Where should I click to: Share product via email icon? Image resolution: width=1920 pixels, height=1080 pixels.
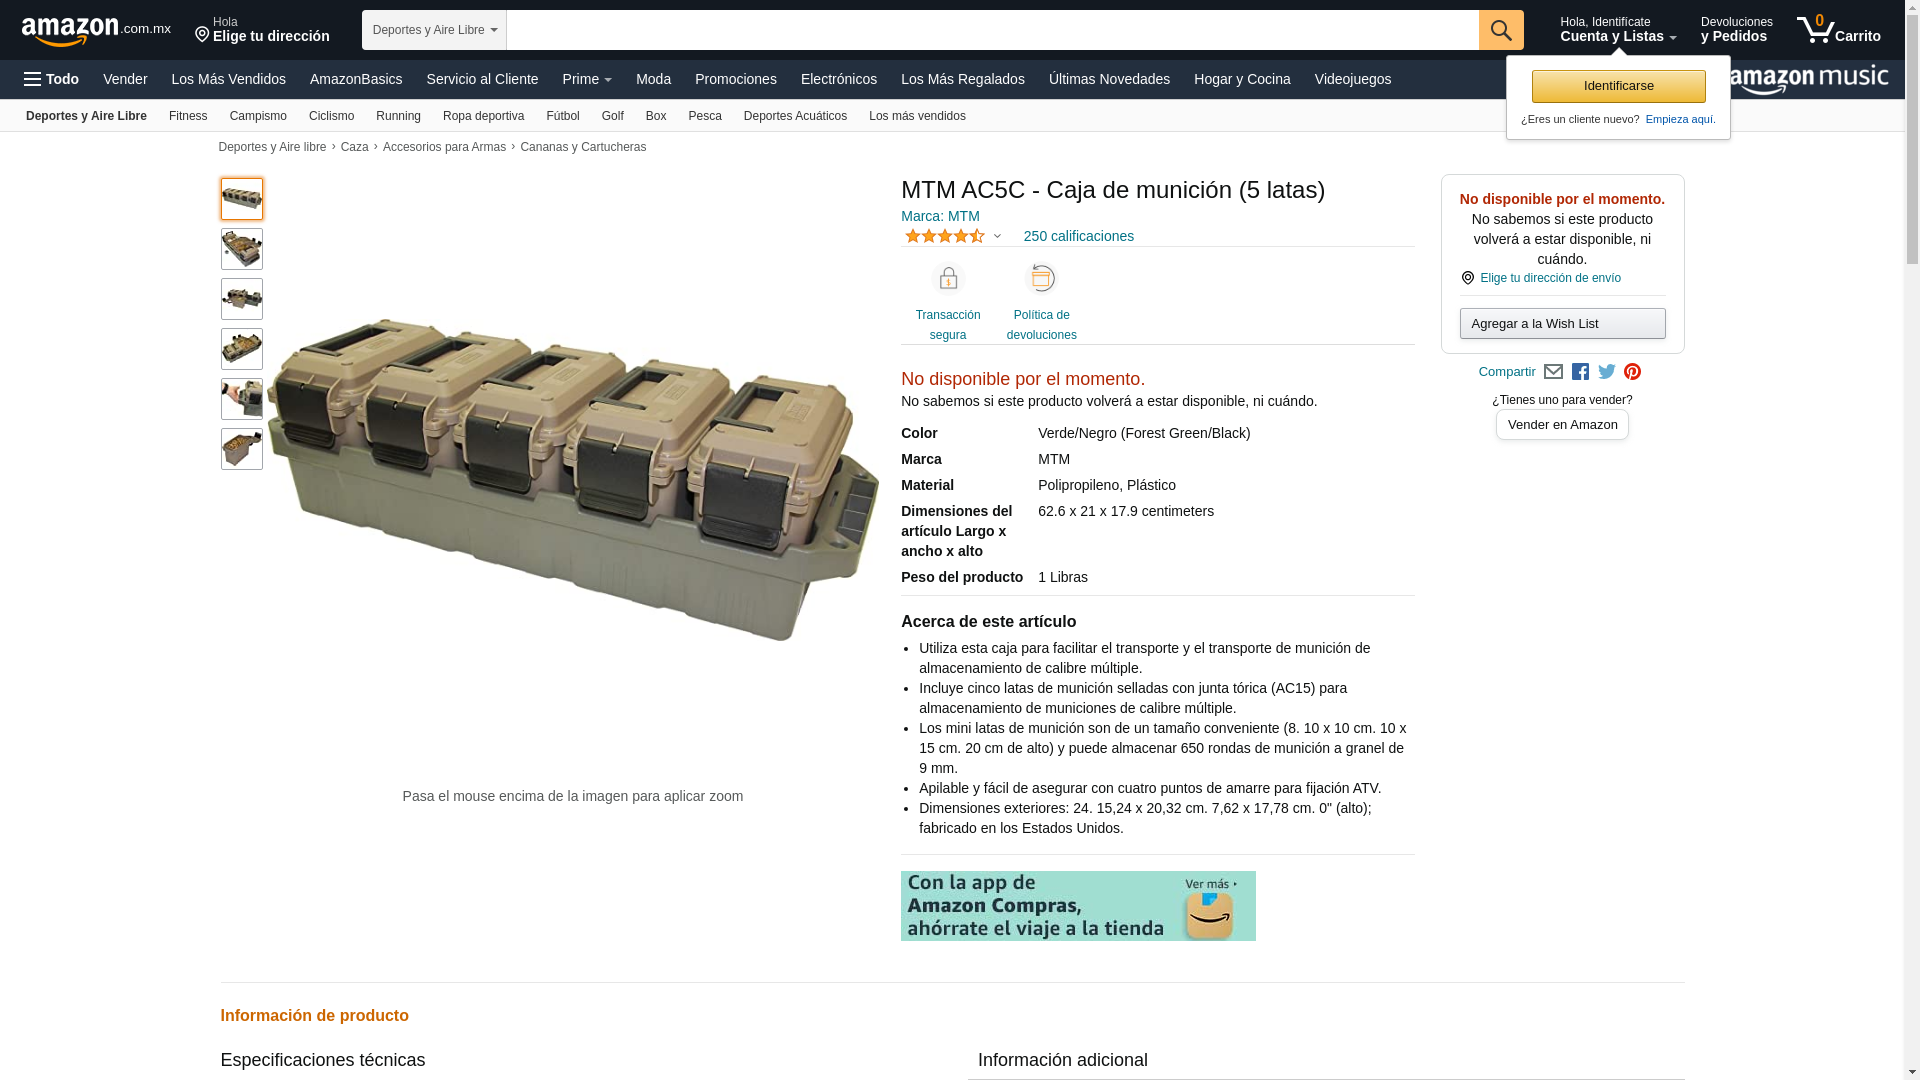tap(1553, 372)
